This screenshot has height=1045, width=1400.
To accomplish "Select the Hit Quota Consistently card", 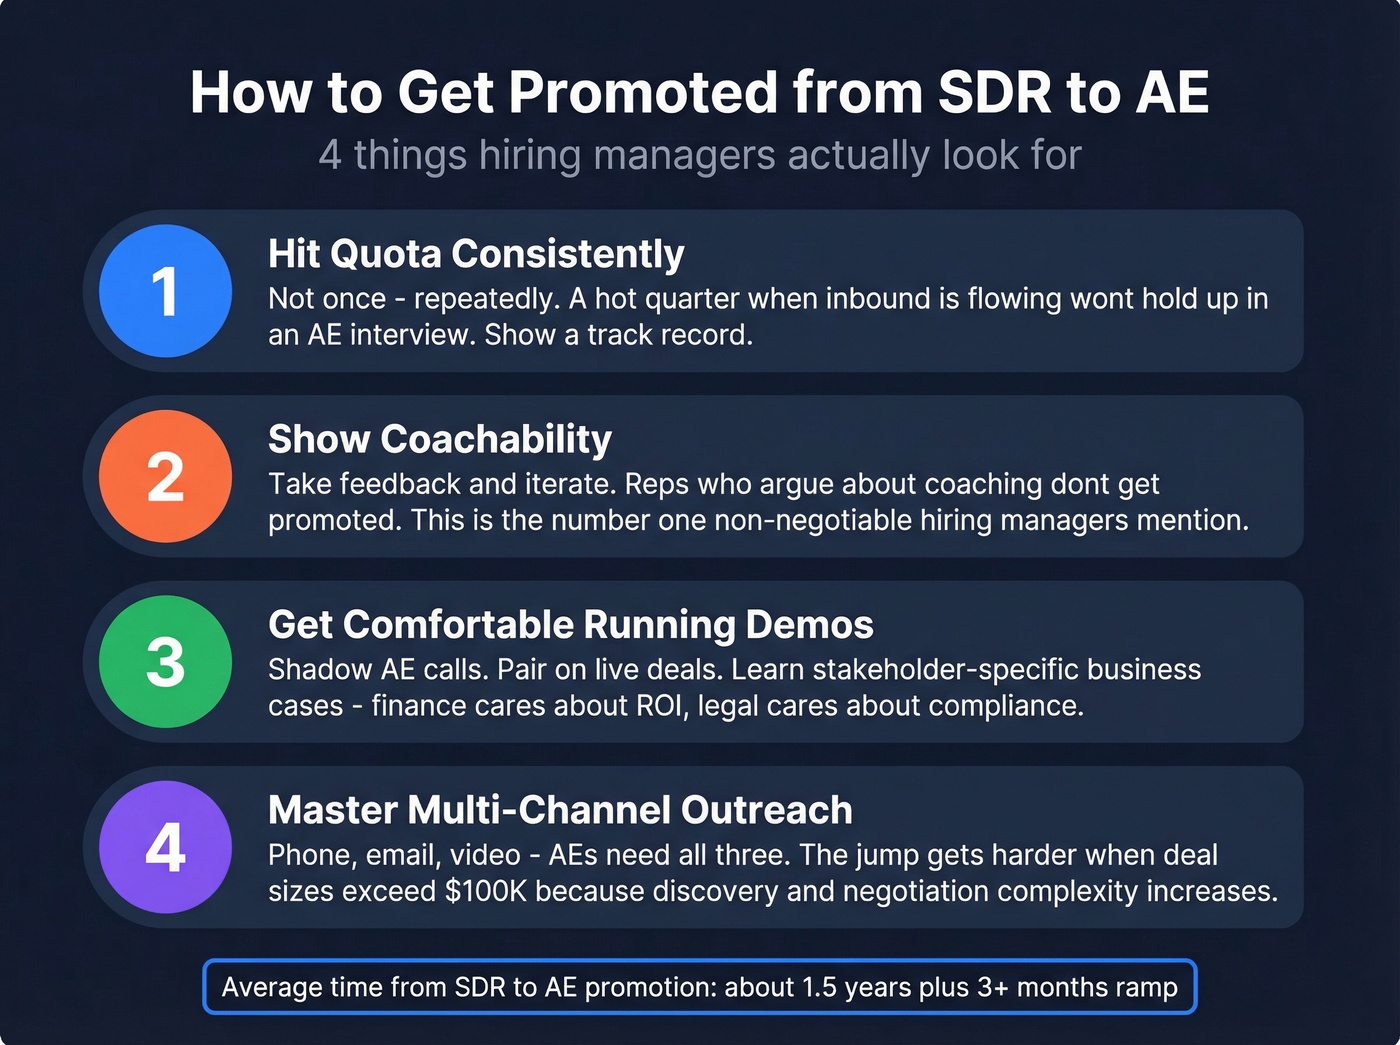I will tap(700, 291).
